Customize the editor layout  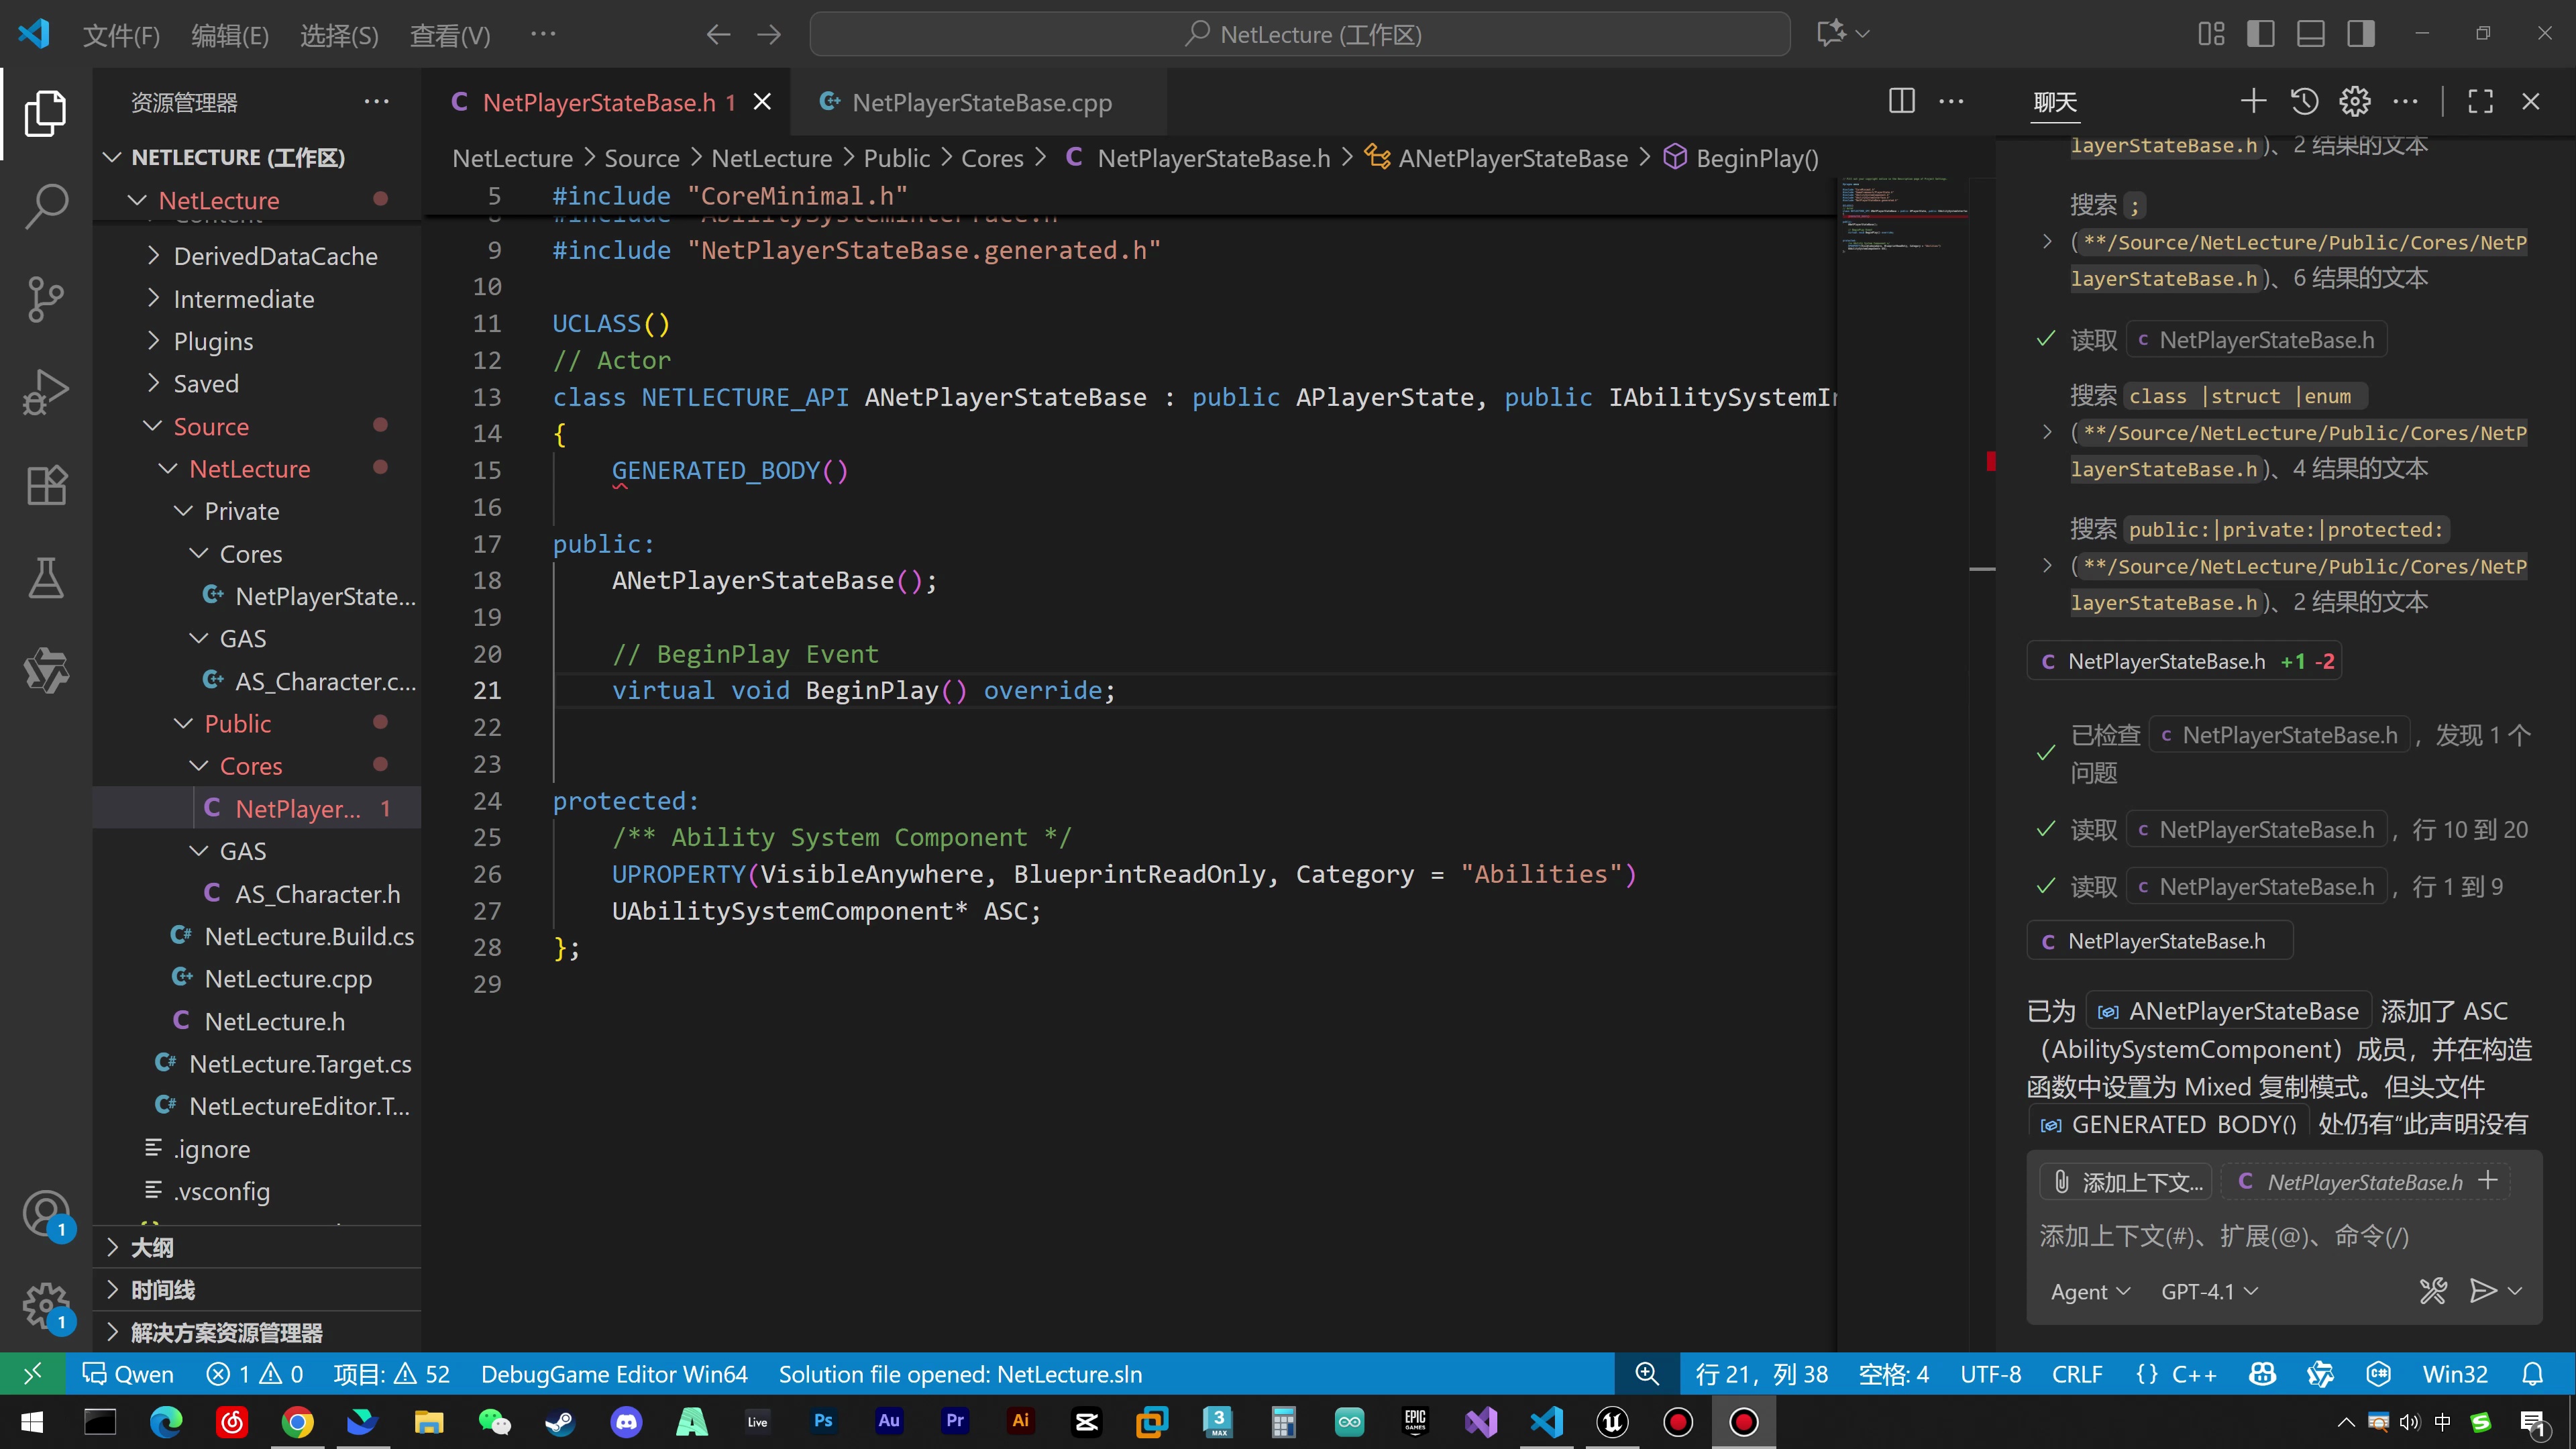pyautogui.click(x=2211, y=34)
